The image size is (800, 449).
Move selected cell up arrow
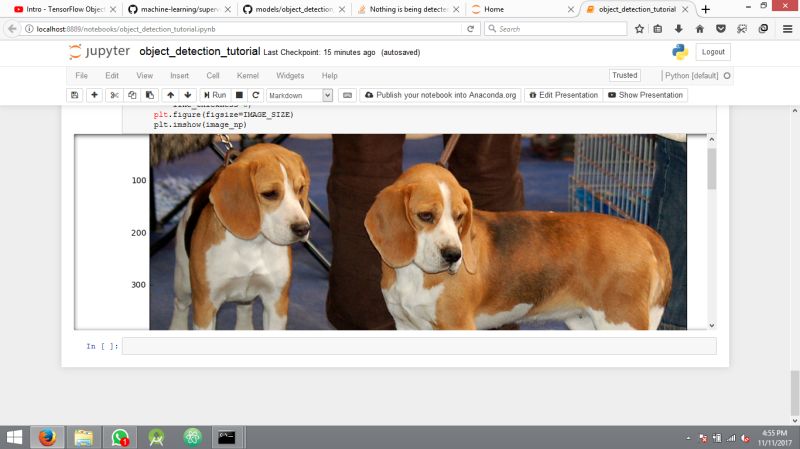pos(170,95)
